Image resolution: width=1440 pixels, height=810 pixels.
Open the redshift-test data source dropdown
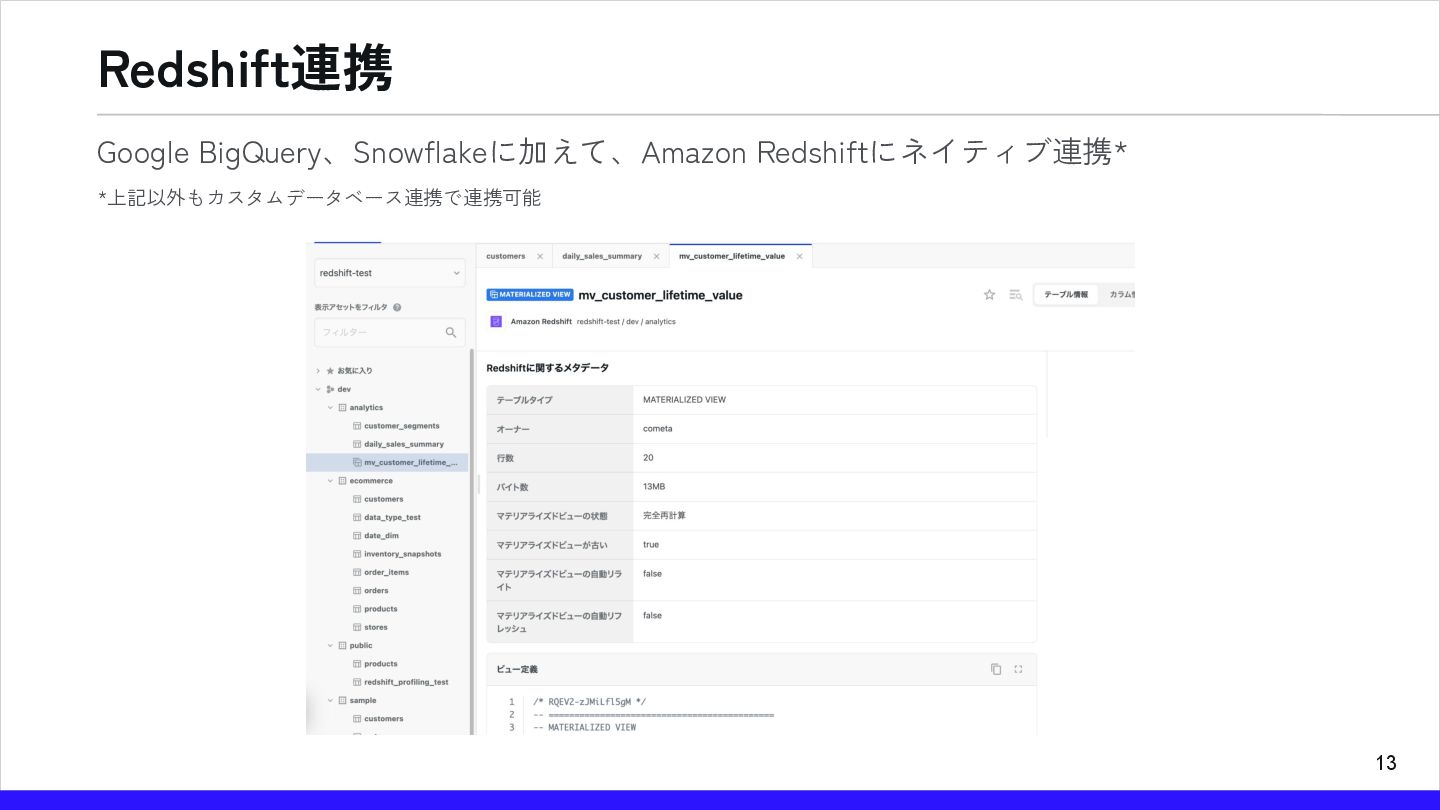click(x=389, y=273)
